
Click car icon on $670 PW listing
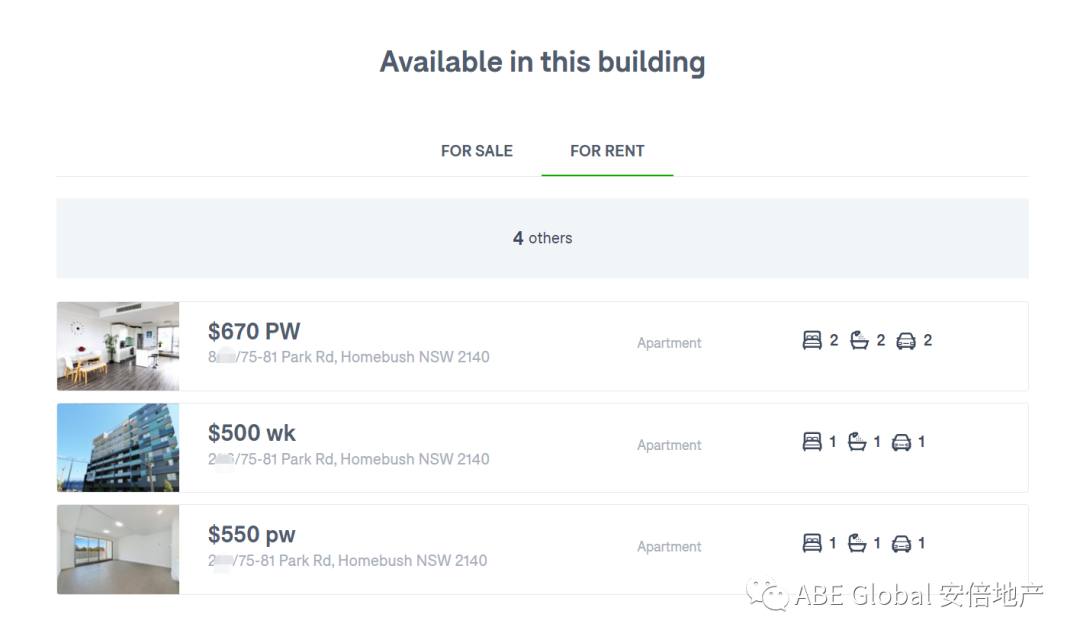pos(906,341)
